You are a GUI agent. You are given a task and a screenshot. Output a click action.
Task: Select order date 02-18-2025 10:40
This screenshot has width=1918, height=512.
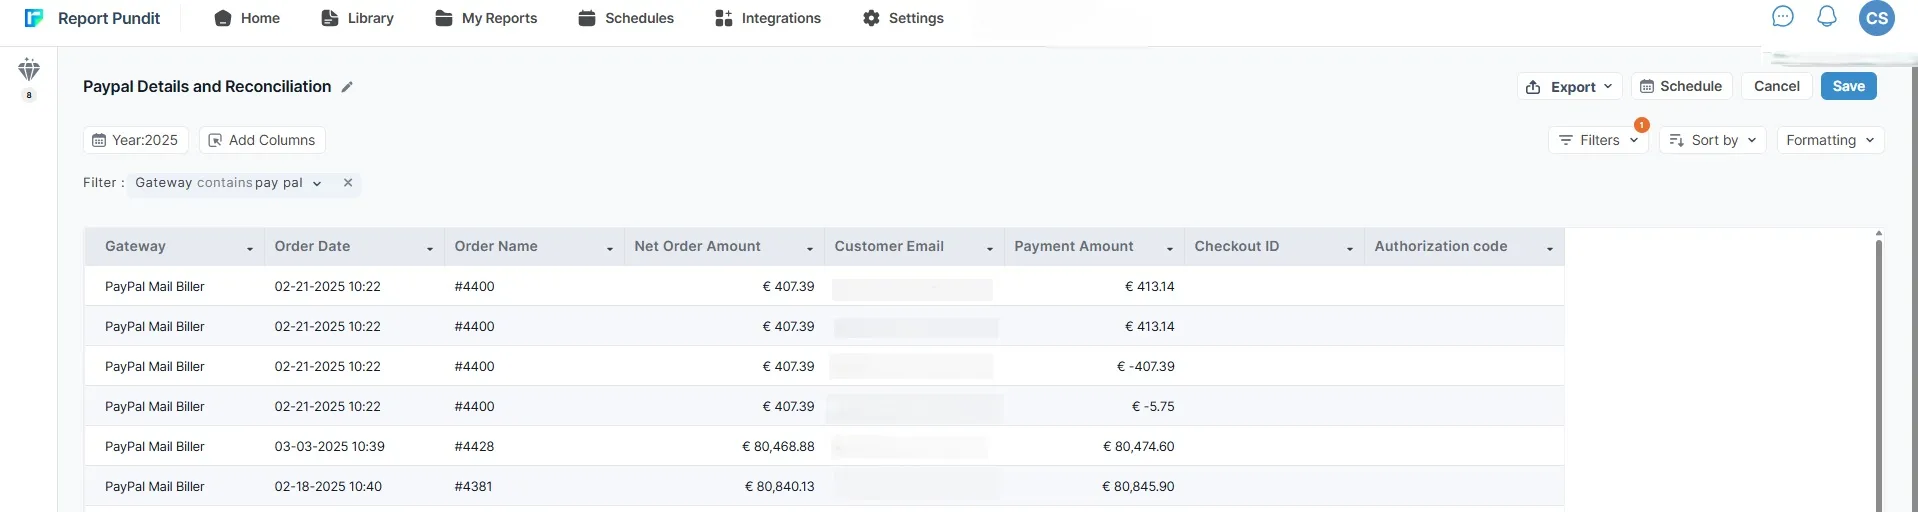328,486
